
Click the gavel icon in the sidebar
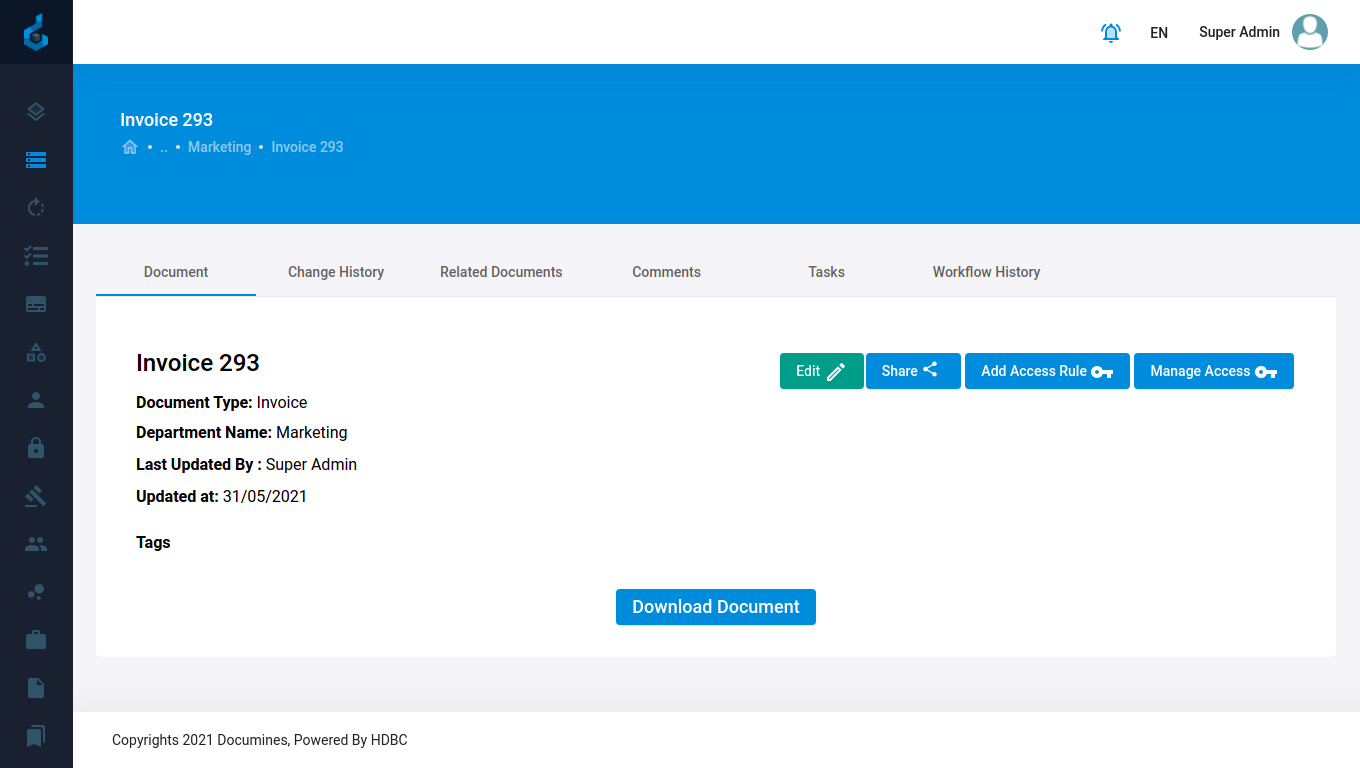(36, 496)
